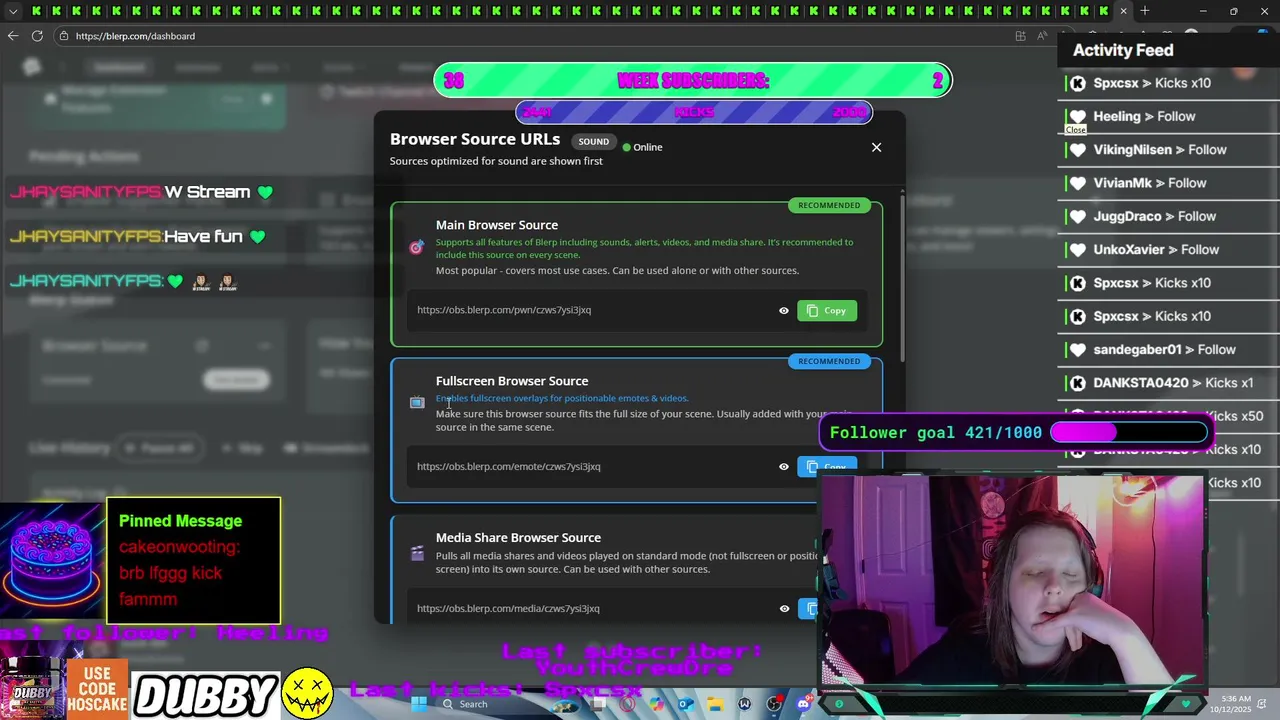Viewport: 1280px width, 720px height.
Task: Go back in the browser
Action: pos(12,36)
